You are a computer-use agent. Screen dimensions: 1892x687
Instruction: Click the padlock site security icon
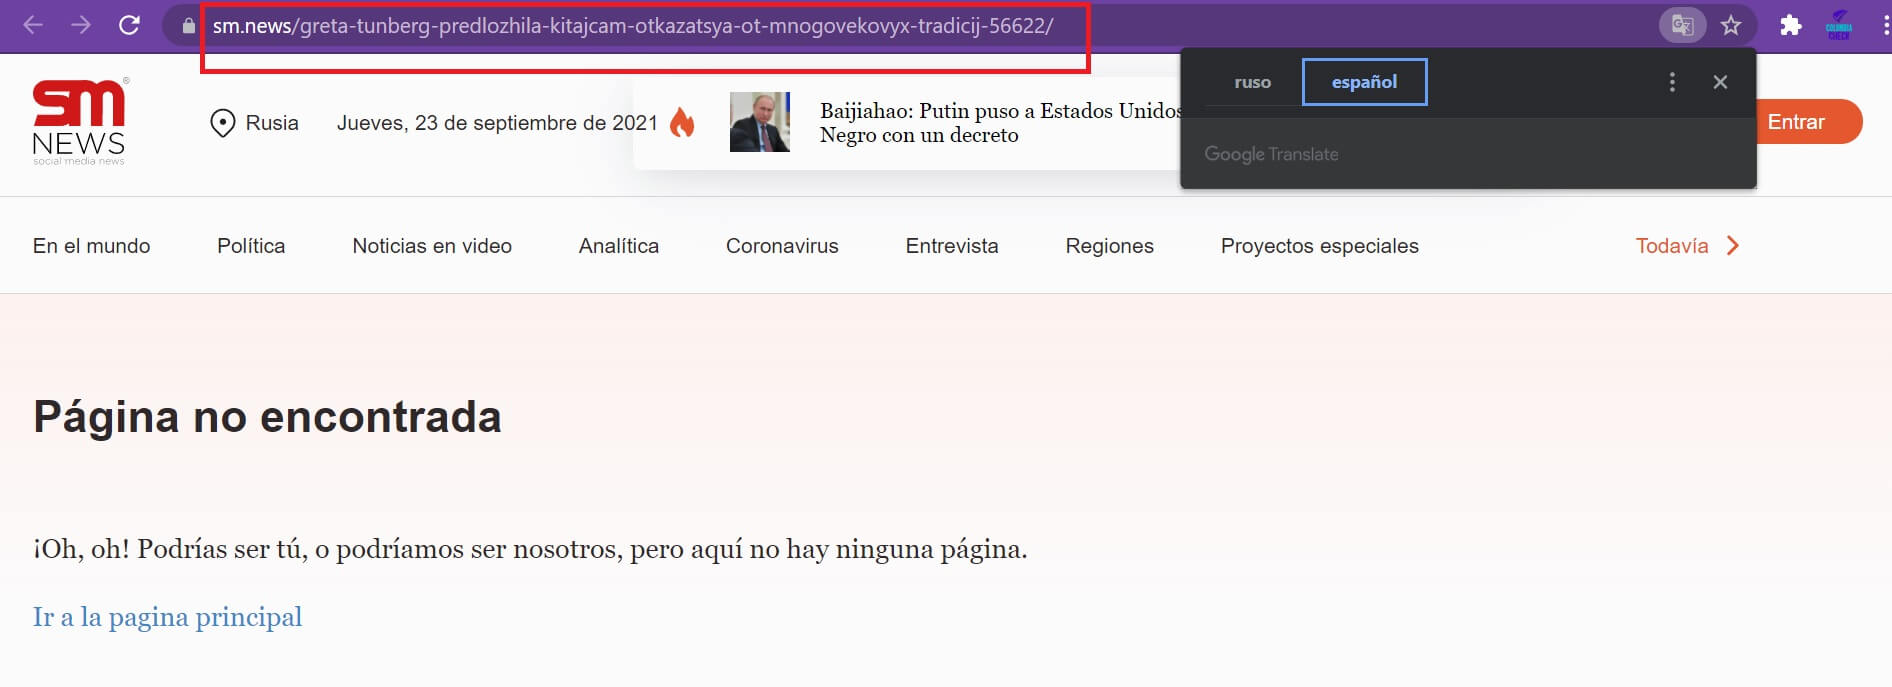click(x=188, y=26)
